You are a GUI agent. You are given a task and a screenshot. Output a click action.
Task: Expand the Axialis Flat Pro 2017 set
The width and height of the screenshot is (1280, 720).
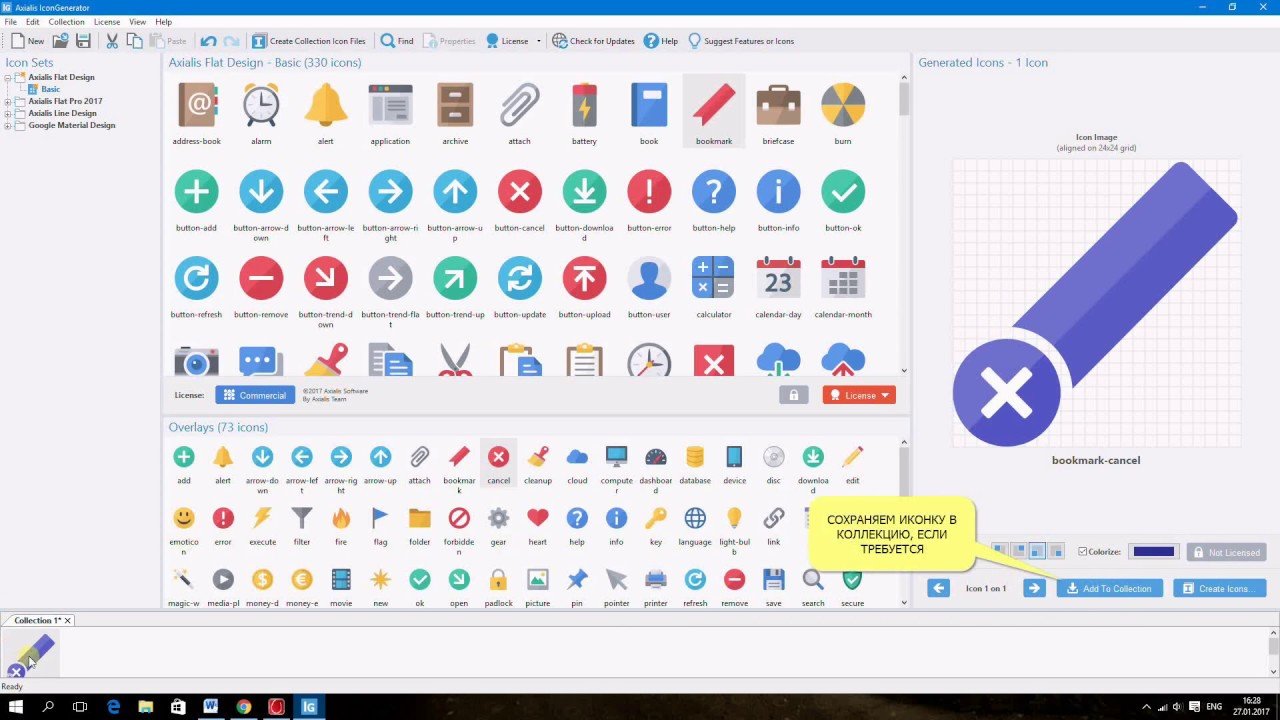coord(8,101)
